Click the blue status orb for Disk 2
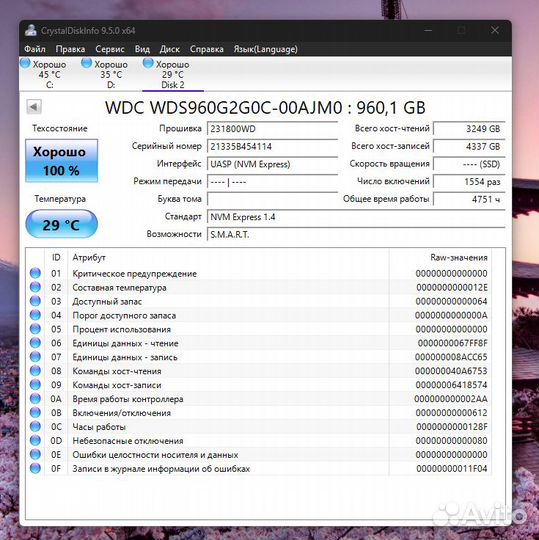 (x=148, y=63)
